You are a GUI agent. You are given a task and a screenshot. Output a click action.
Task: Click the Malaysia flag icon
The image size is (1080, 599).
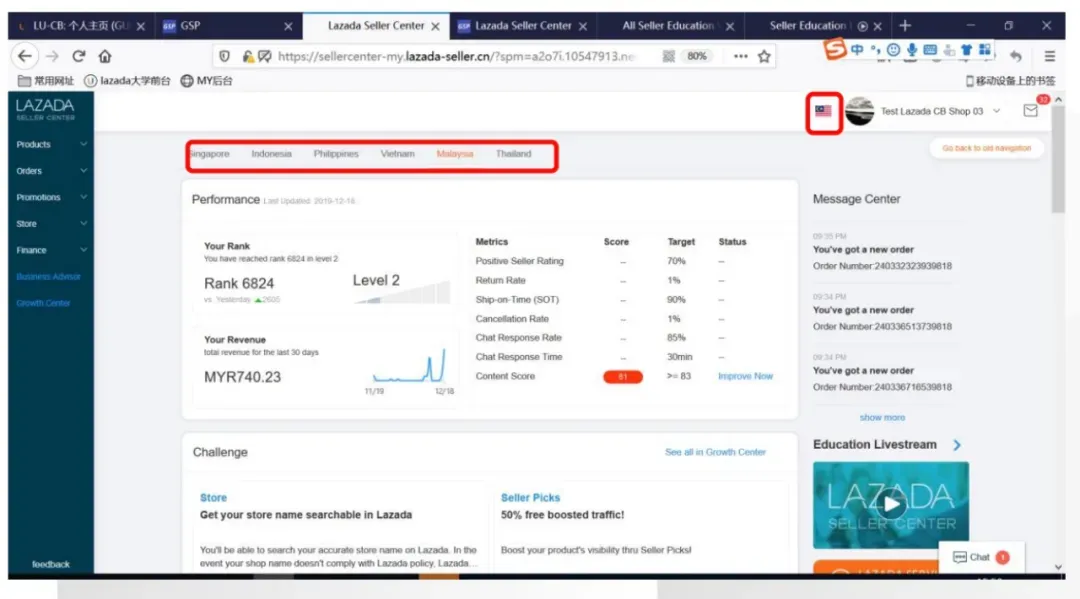823,111
